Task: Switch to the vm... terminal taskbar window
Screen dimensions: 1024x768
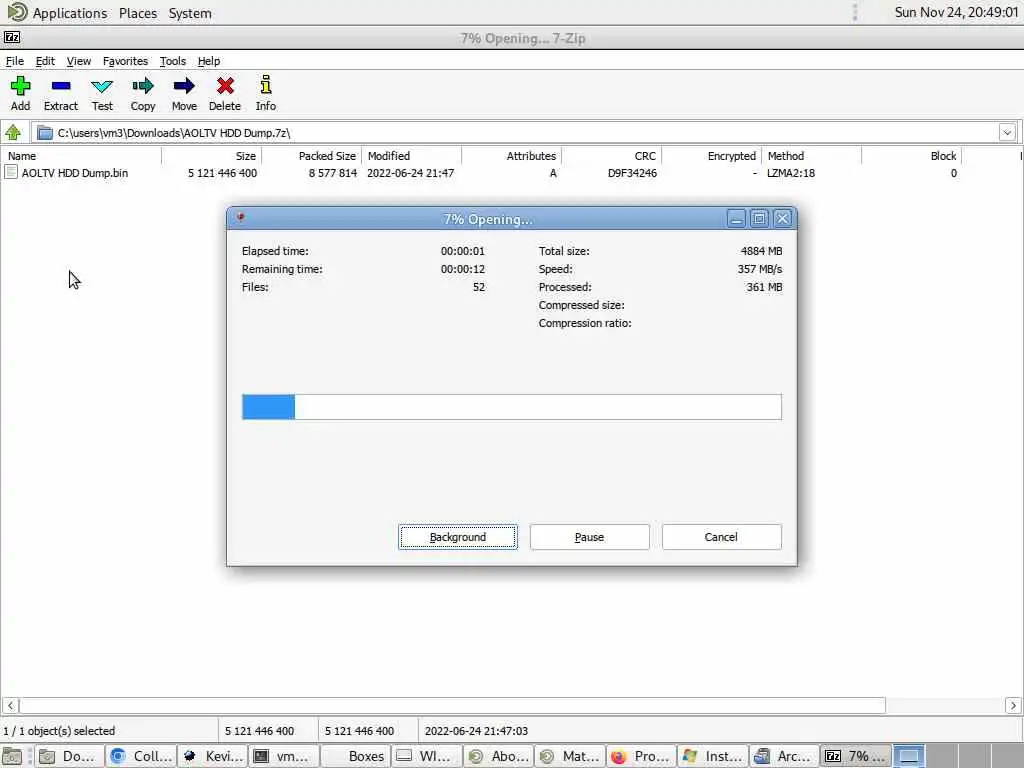Action: click(285, 756)
